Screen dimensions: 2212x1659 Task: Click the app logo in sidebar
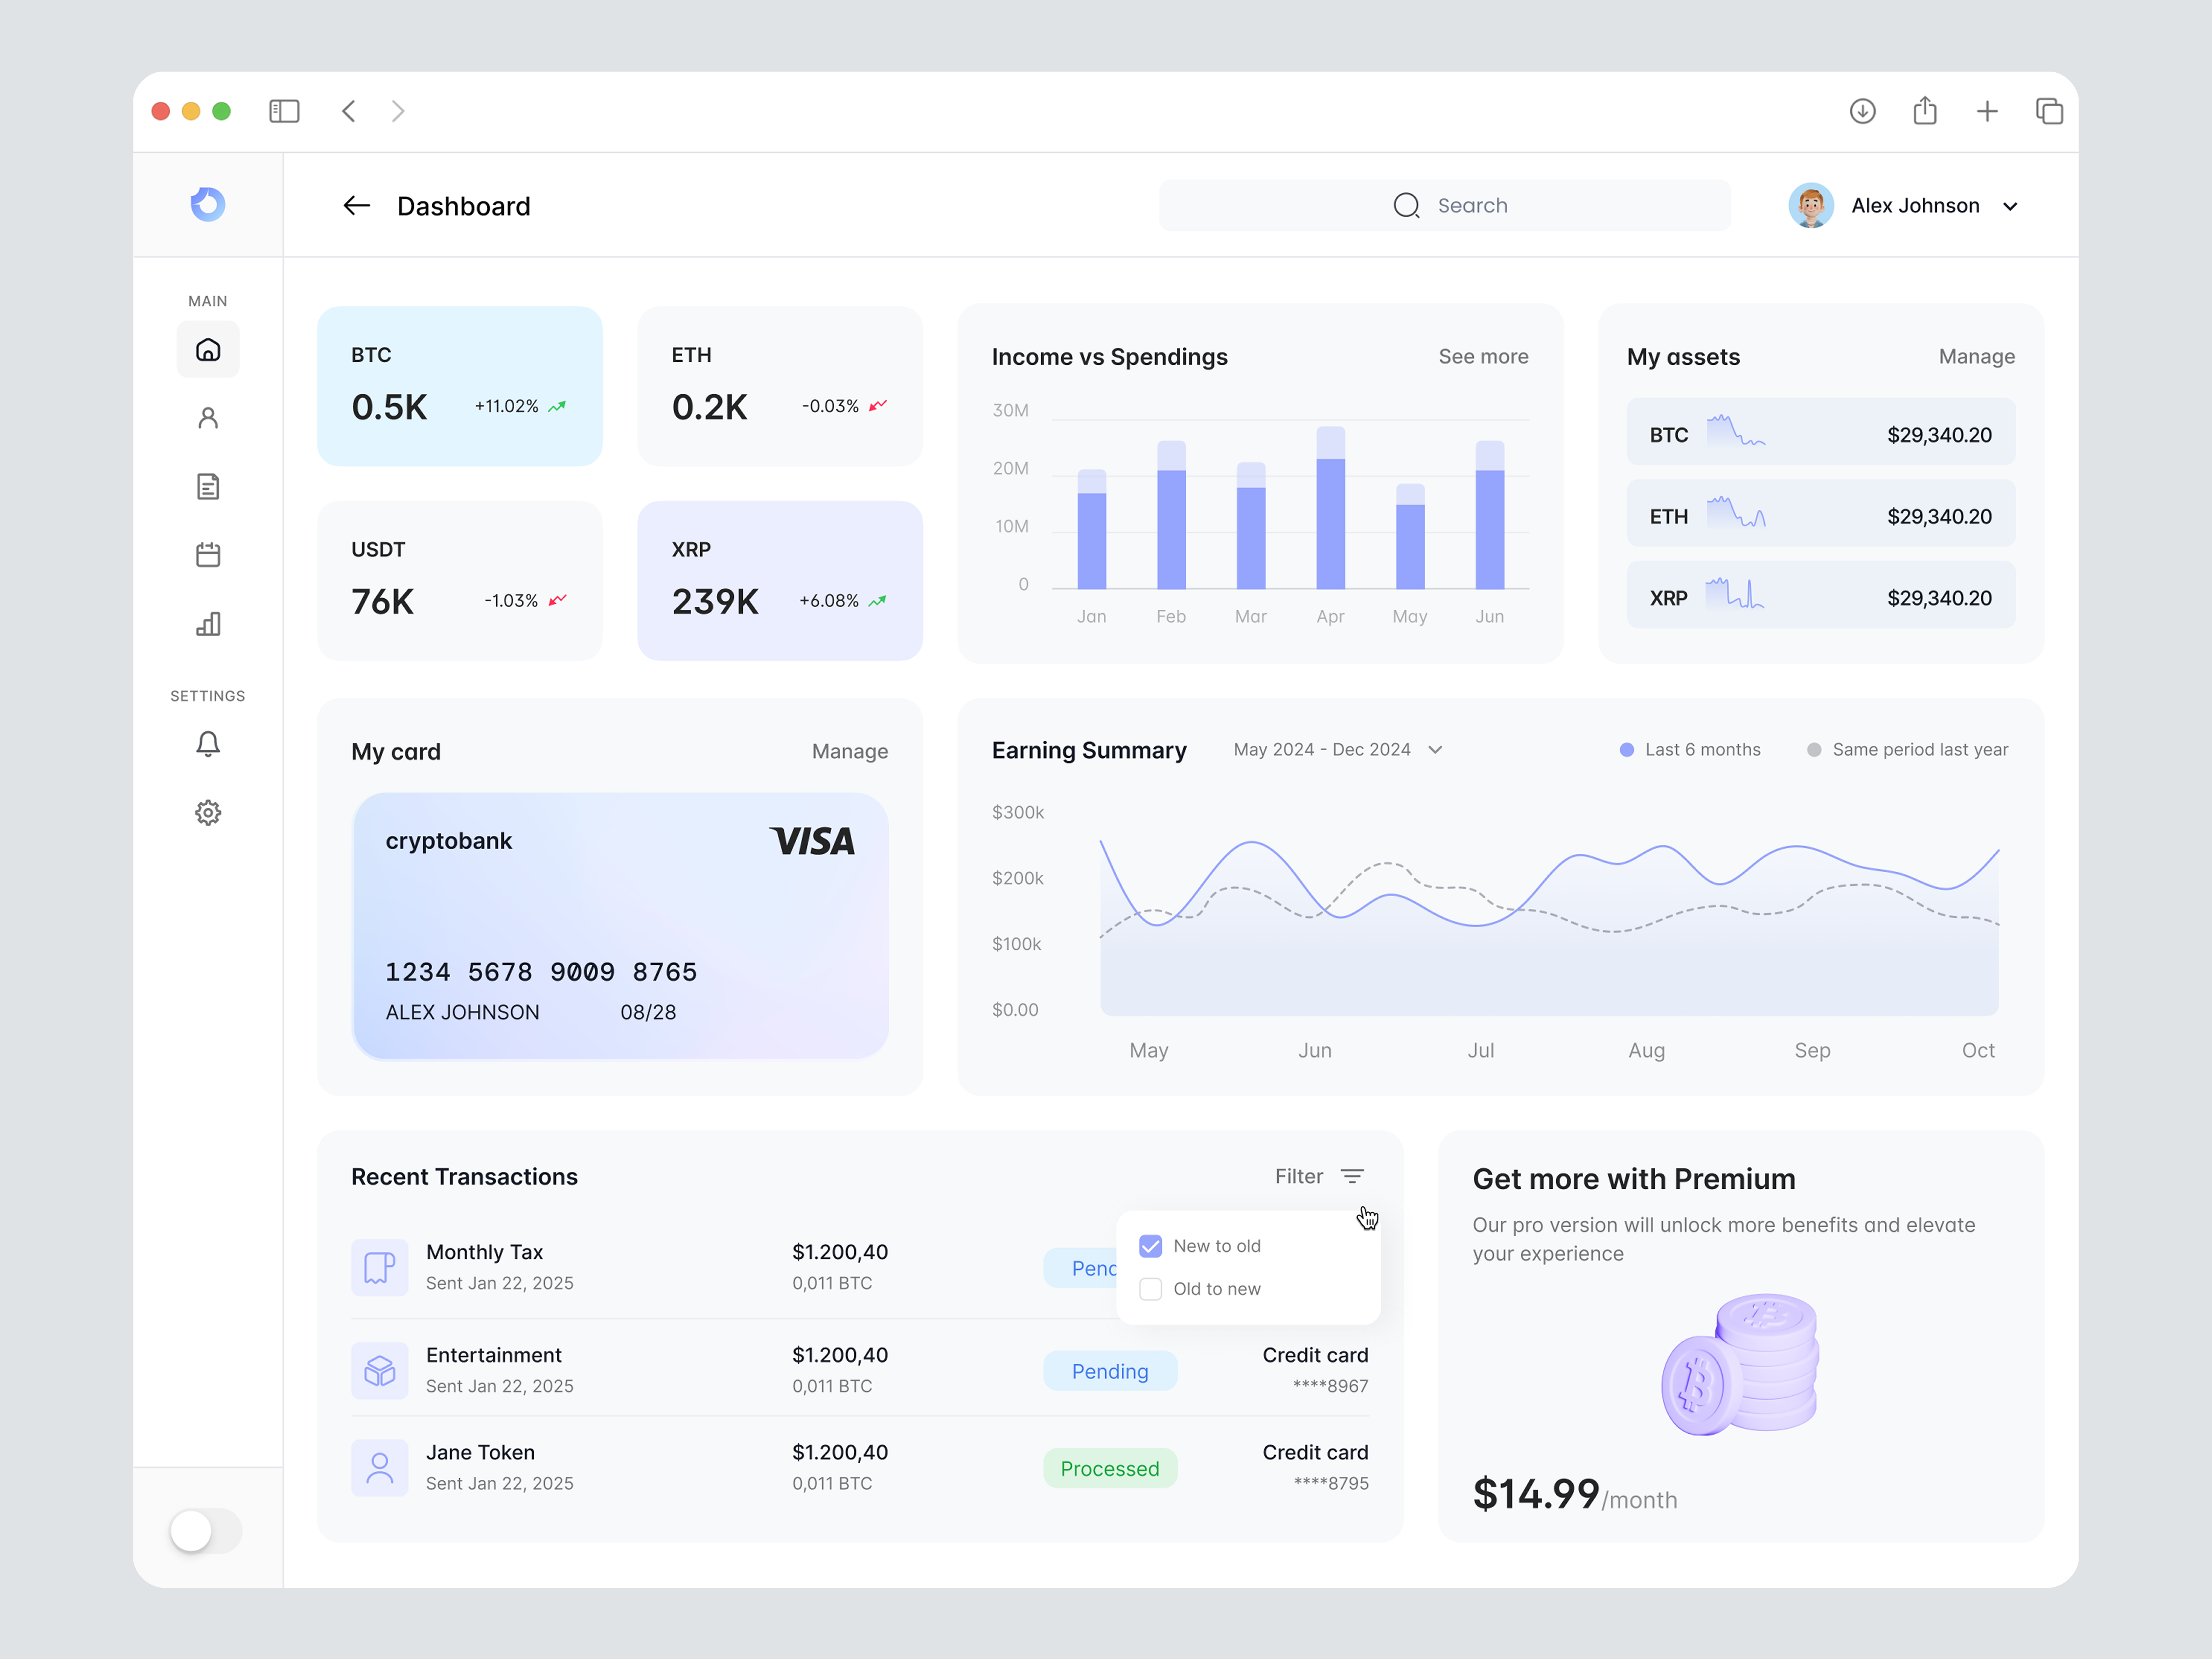click(208, 205)
